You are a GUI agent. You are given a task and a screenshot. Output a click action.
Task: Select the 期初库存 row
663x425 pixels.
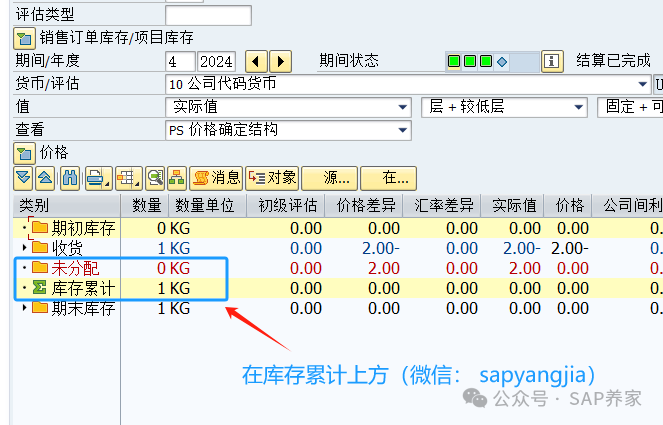click(x=338, y=228)
